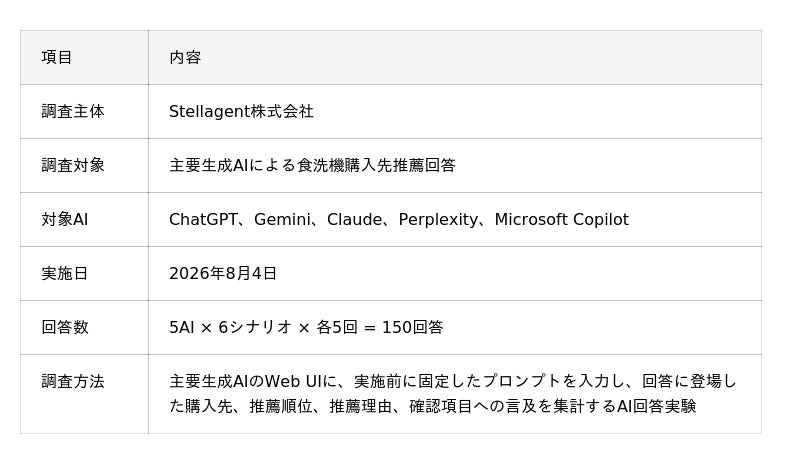This screenshot has height=464, width=800.
Task: Select the 調査対象 row label
Action: (x=73, y=165)
